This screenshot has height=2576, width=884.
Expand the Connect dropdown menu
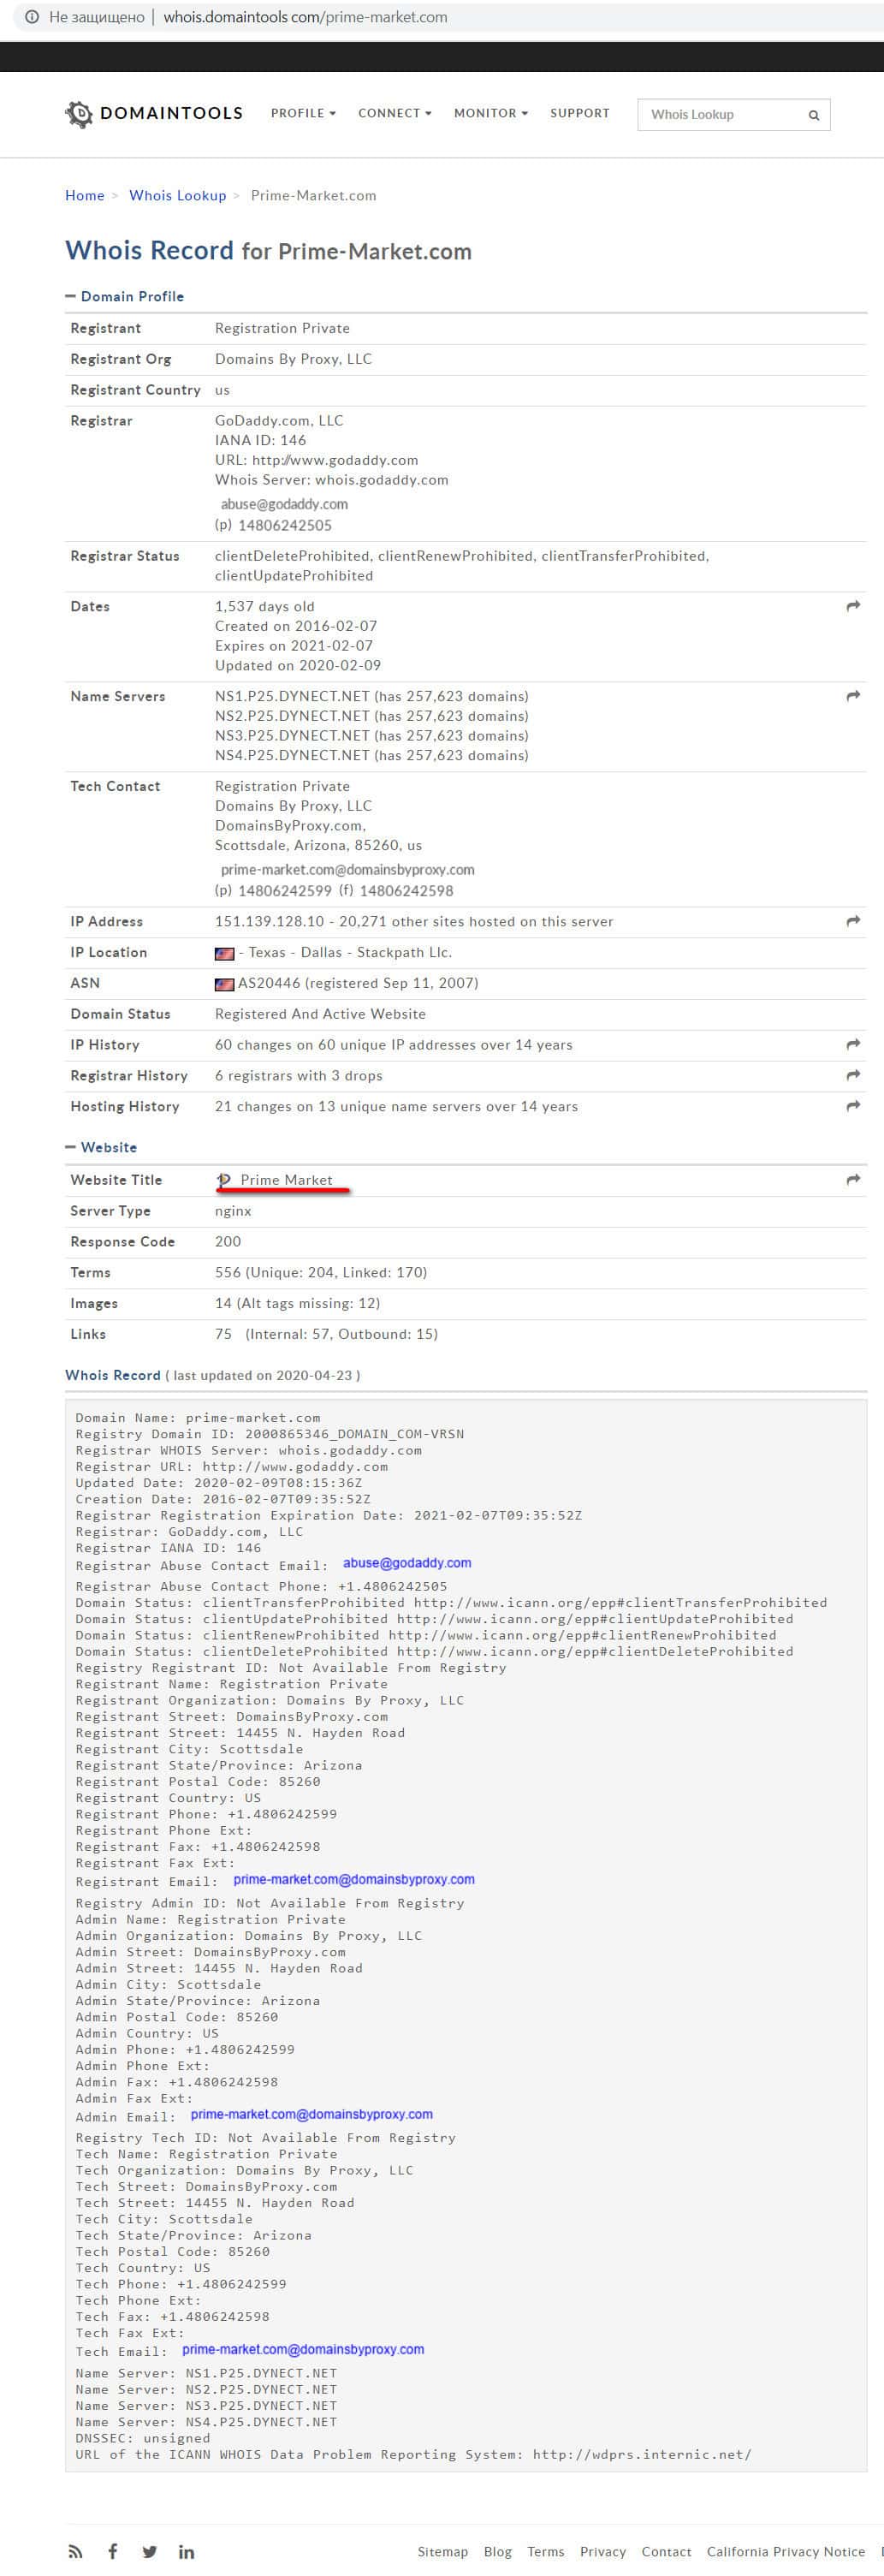(394, 113)
